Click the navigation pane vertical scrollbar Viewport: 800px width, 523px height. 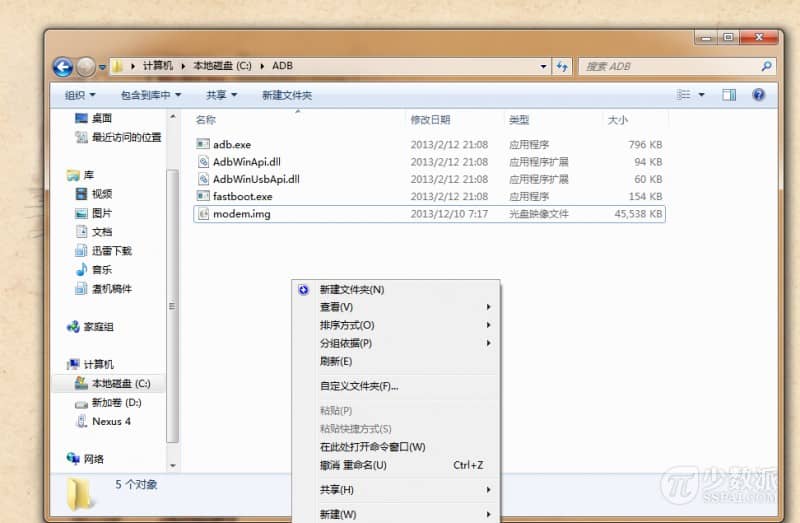[x=173, y=300]
